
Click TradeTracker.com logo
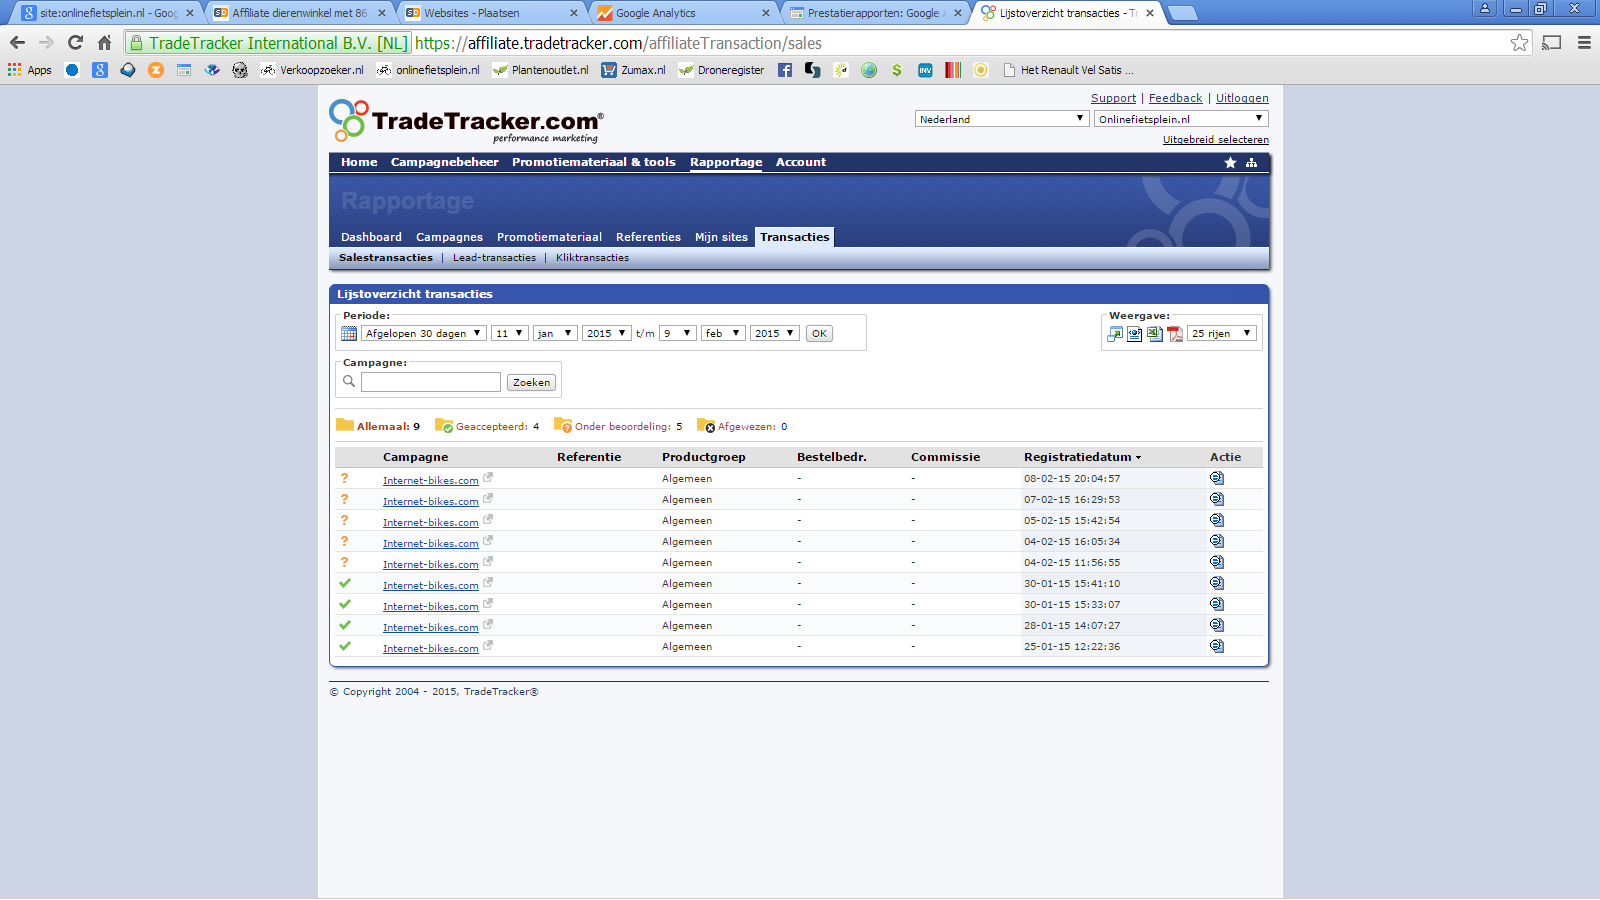(466, 121)
